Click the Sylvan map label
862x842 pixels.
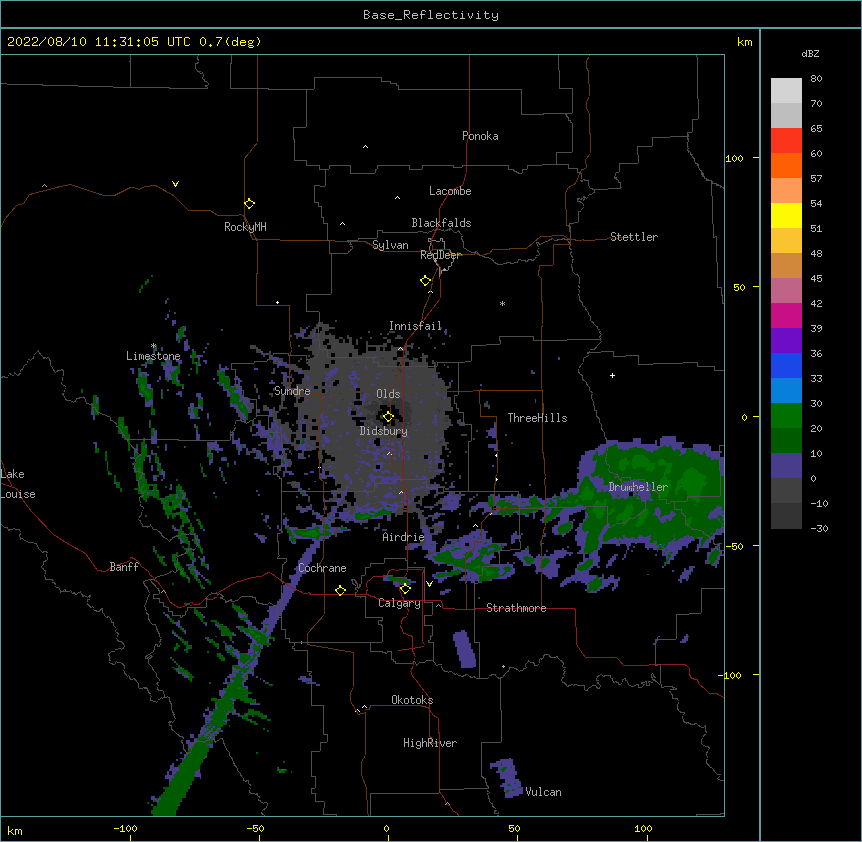[x=390, y=245]
